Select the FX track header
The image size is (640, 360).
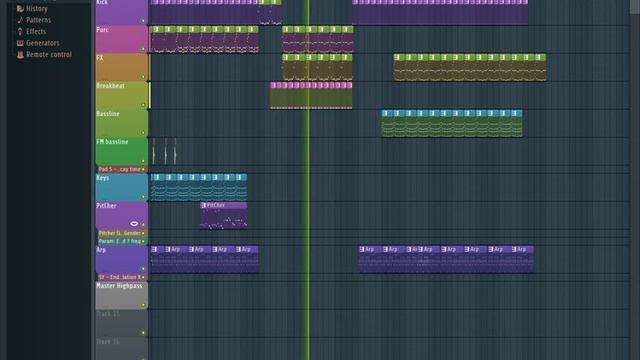pos(122,67)
